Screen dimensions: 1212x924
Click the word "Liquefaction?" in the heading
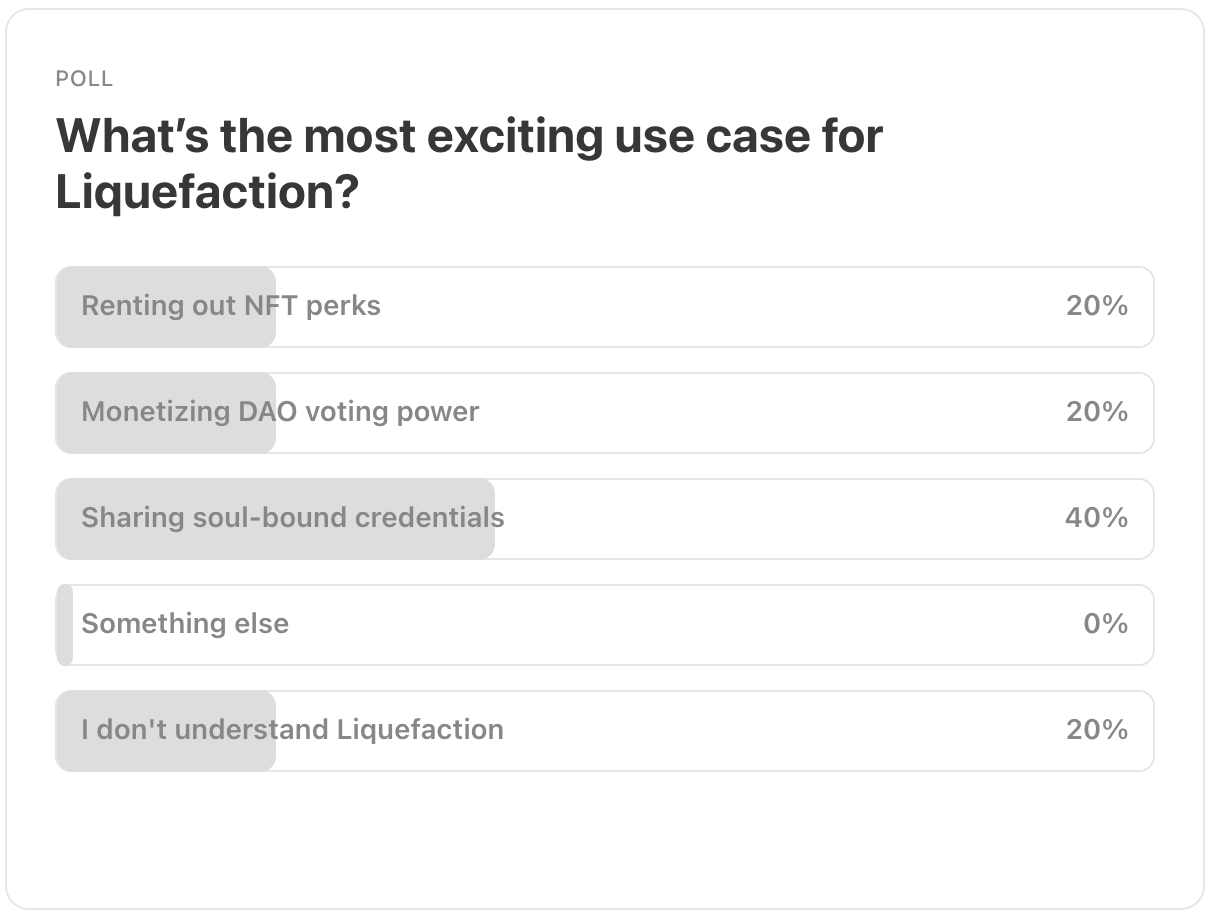[x=206, y=192]
